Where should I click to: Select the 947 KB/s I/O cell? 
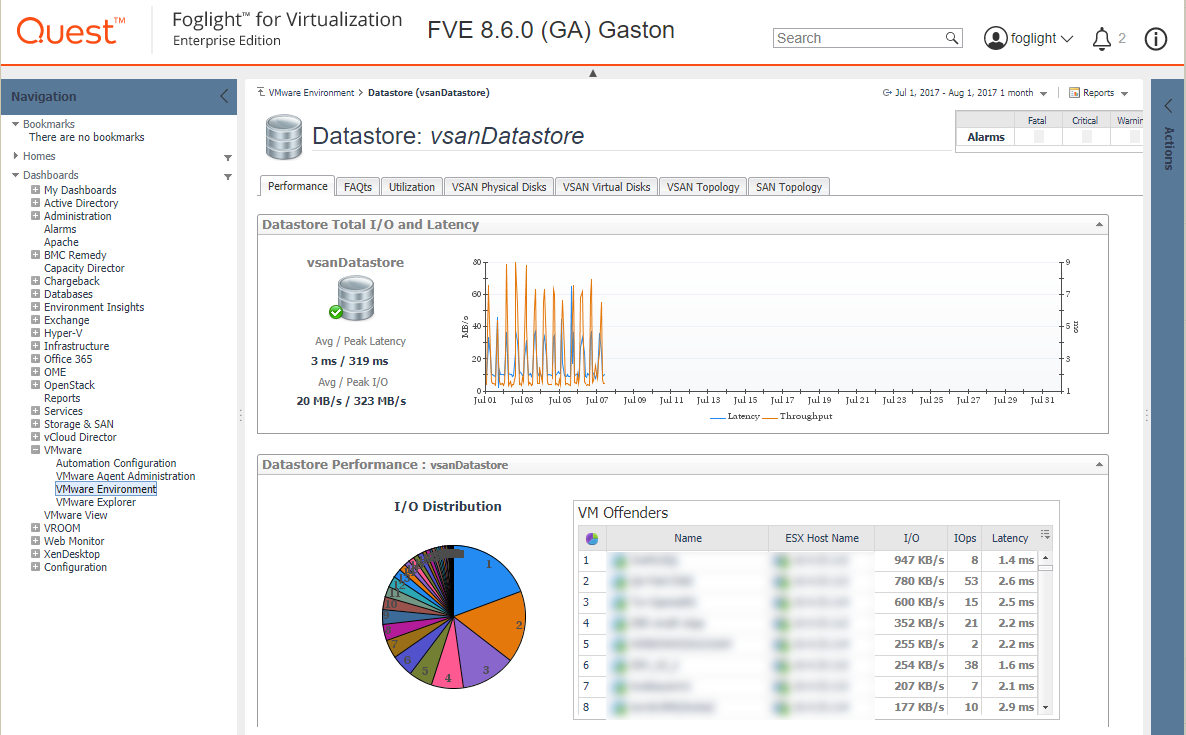[x=911, y=560]
